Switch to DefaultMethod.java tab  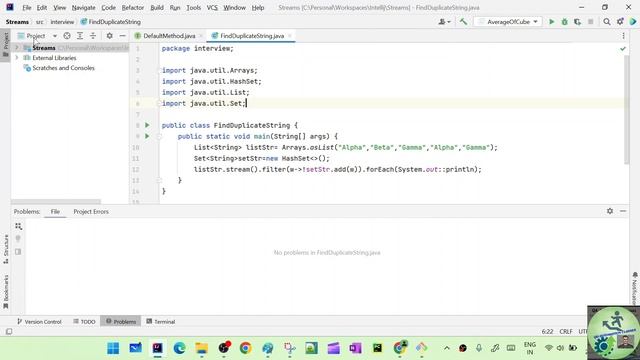pyautogui.click(x=169, y=36)
